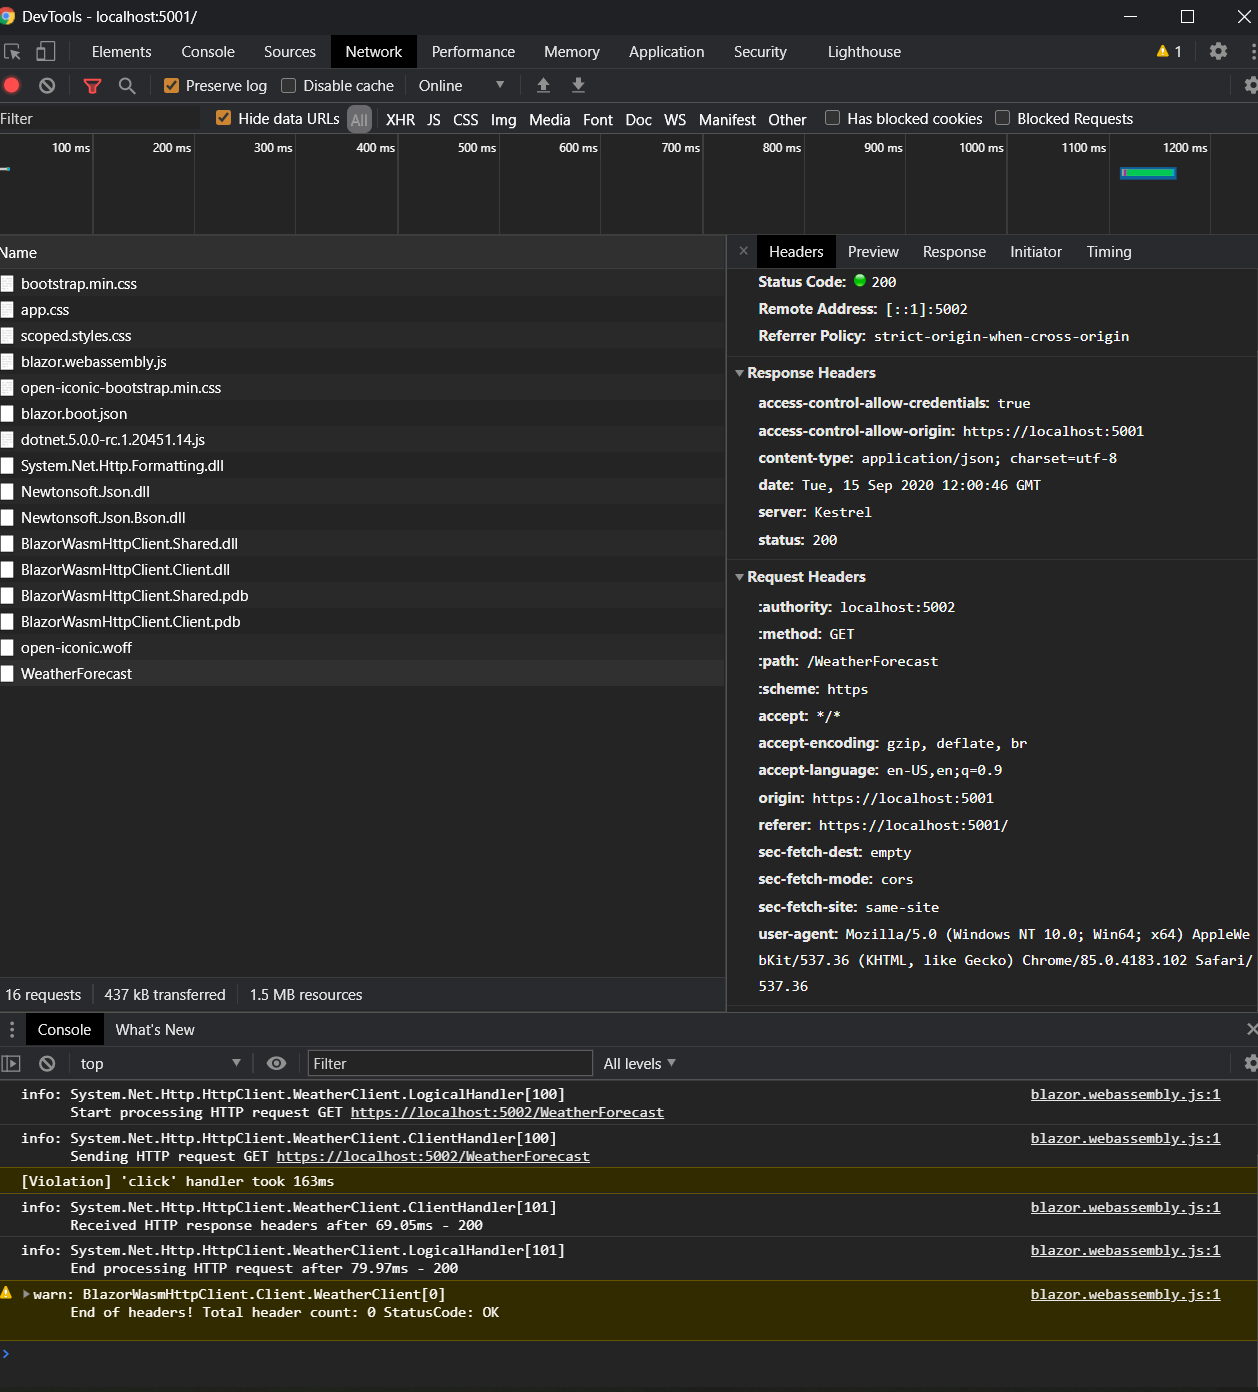
Task: Collapse the Request Headers section
Action: click(x=740, y=577)
